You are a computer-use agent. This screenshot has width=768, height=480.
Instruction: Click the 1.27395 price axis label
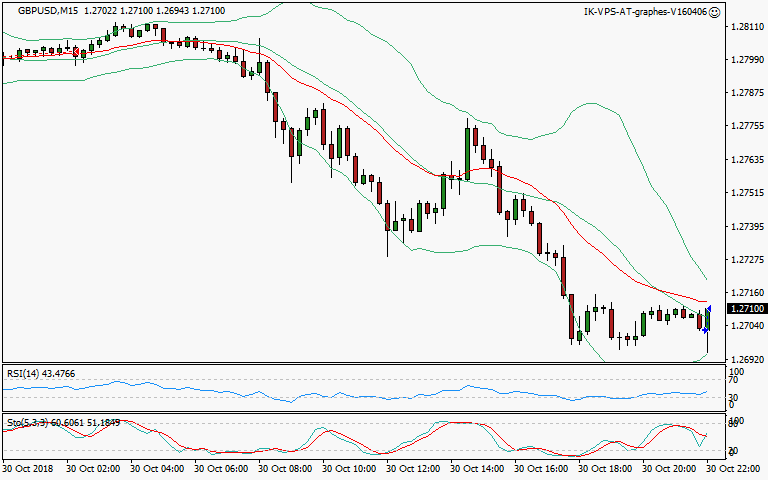pyautogui.click(x=743, y=227)
